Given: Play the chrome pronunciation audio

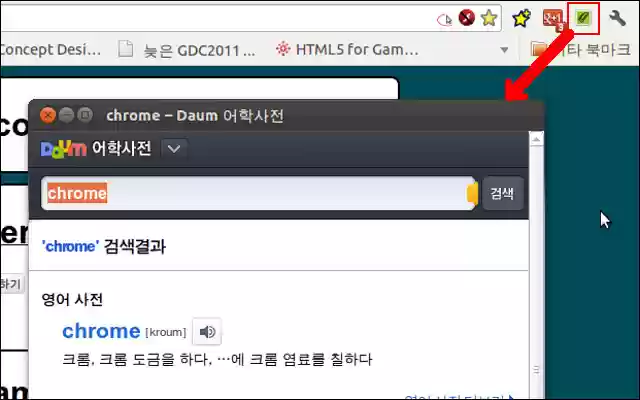Looking at the screenshot, I should (x=207, y=332).
